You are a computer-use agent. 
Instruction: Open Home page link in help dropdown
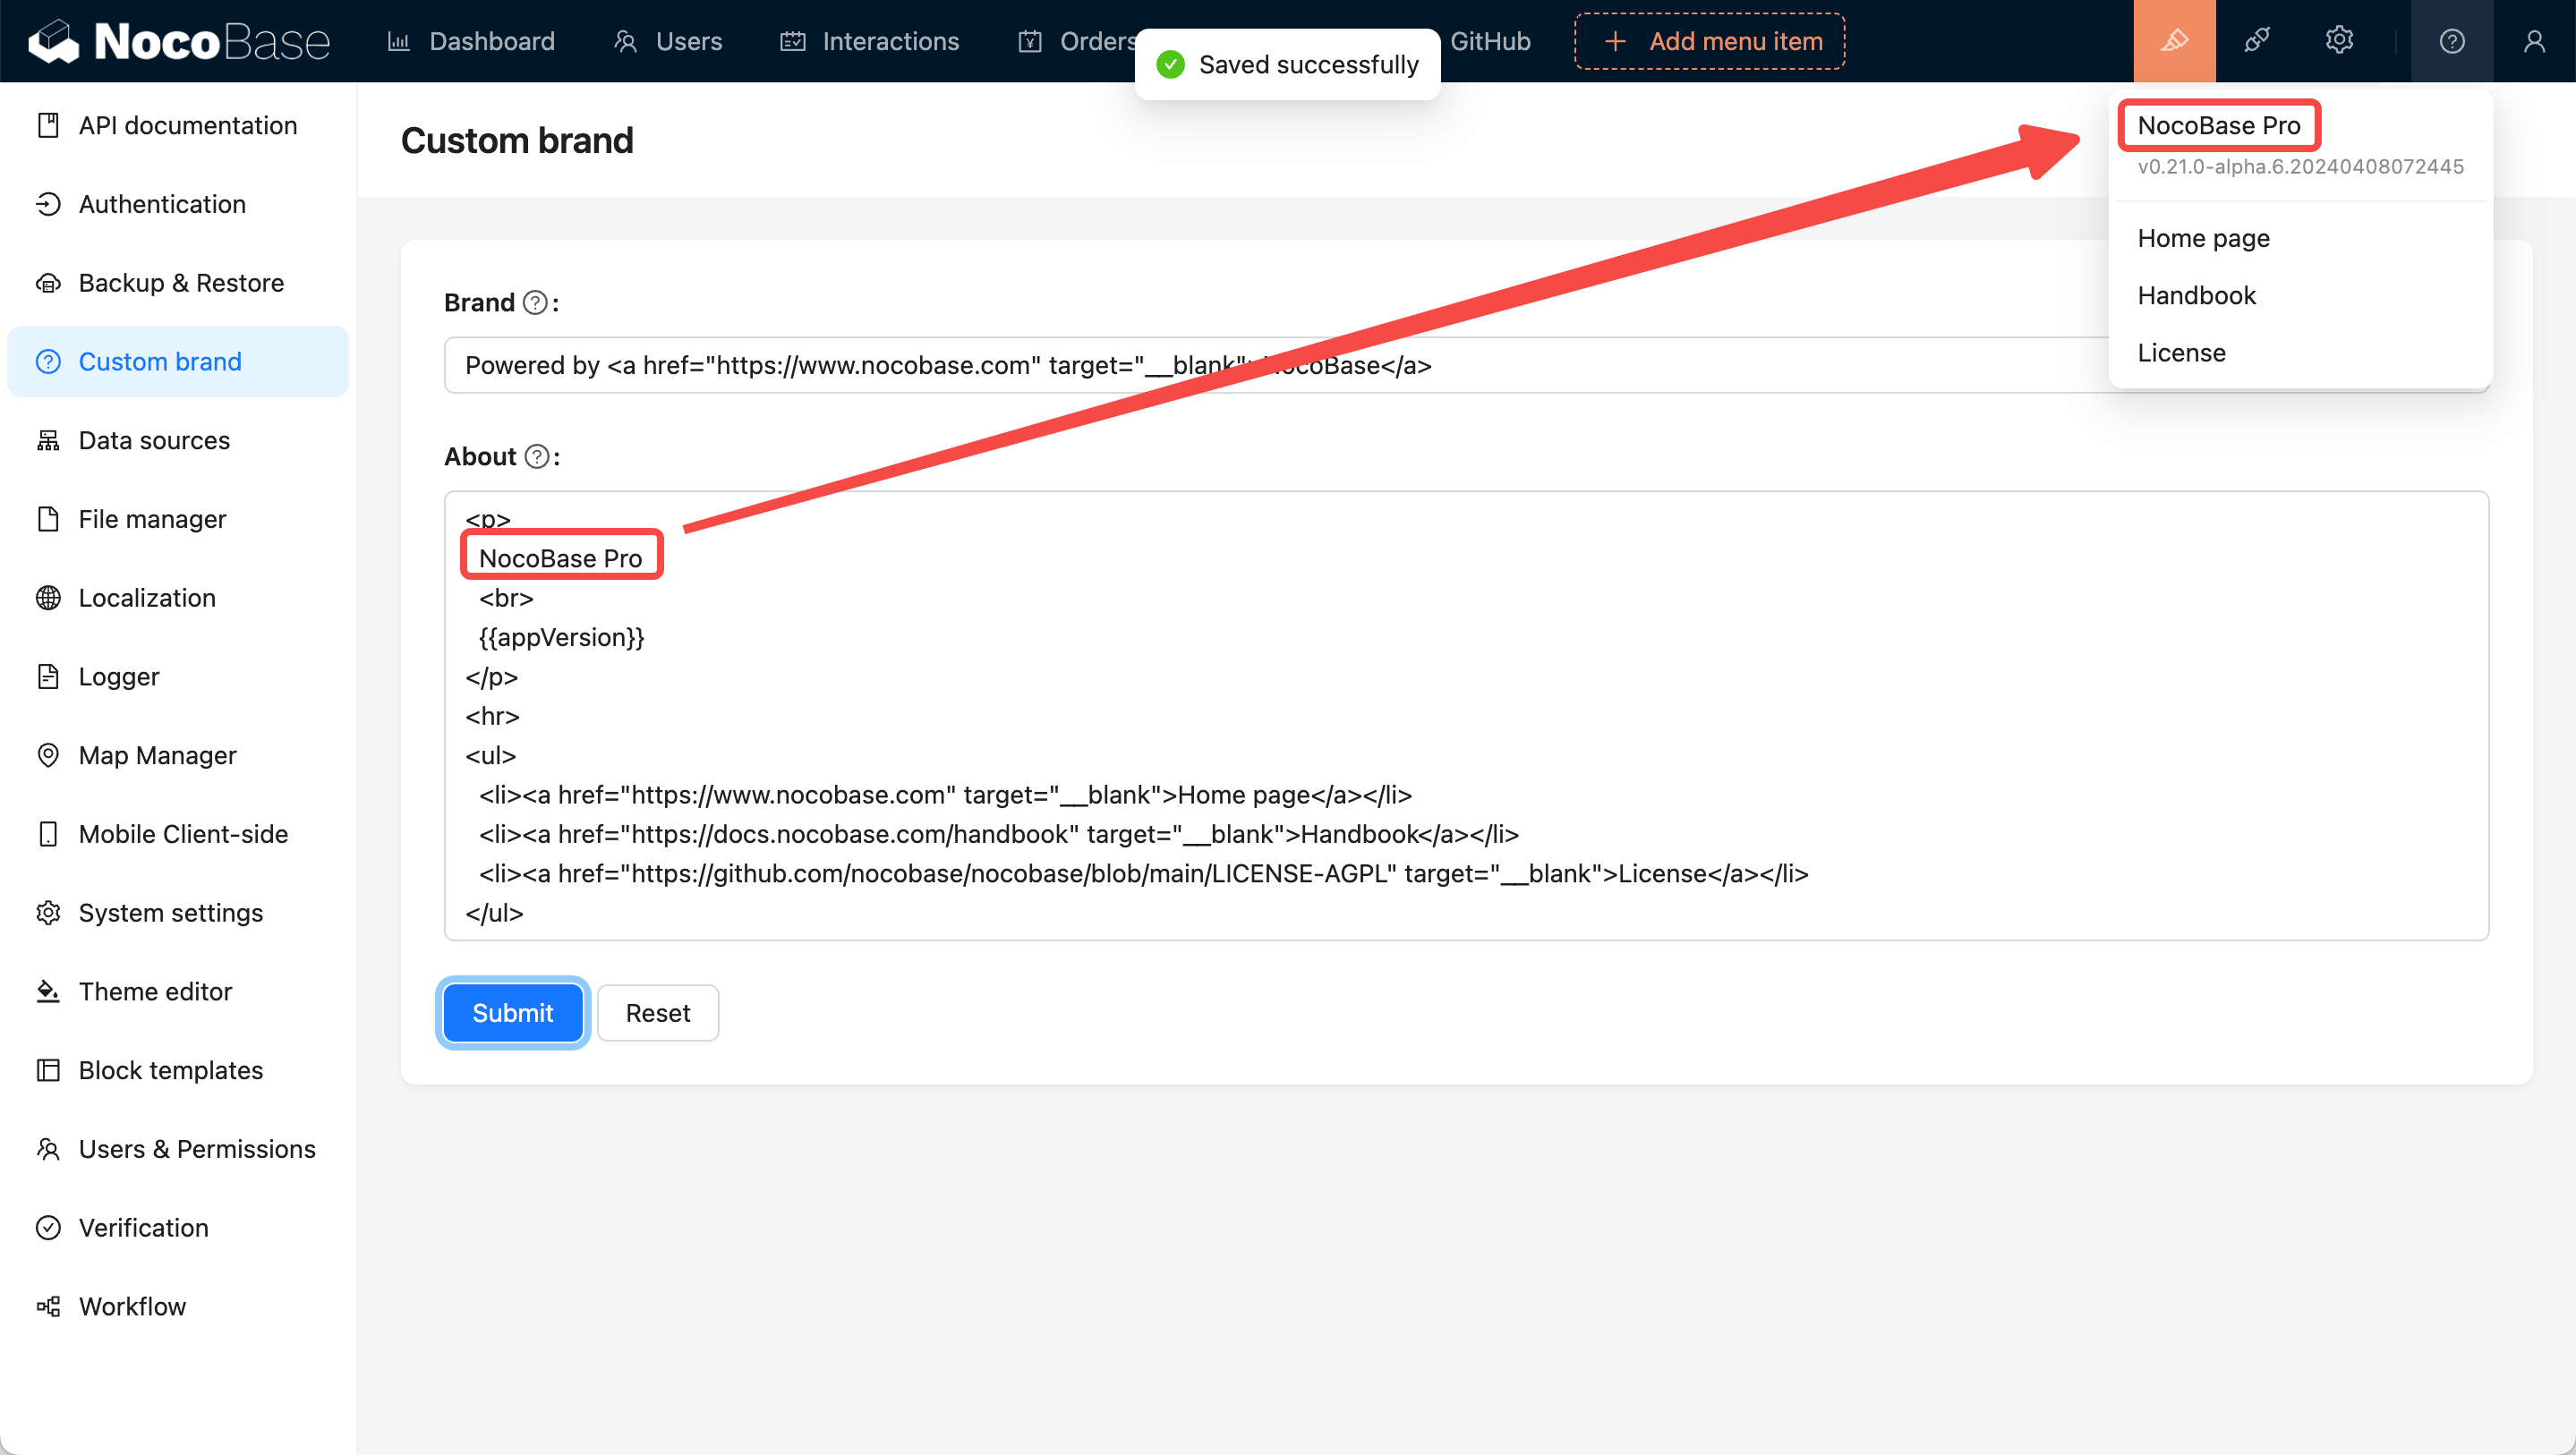pyautogui.click(x=2203, y=238)
